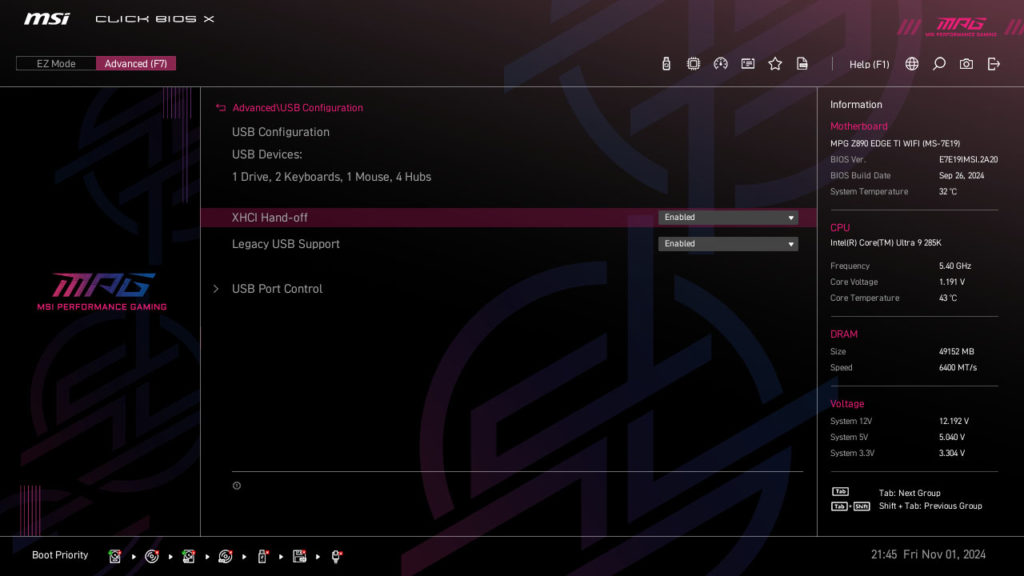Screen dimensions: 1024x576
Task: Open the CPU chip icon in top toolbar
Action: pyautogui.click(x=692, y=63)
